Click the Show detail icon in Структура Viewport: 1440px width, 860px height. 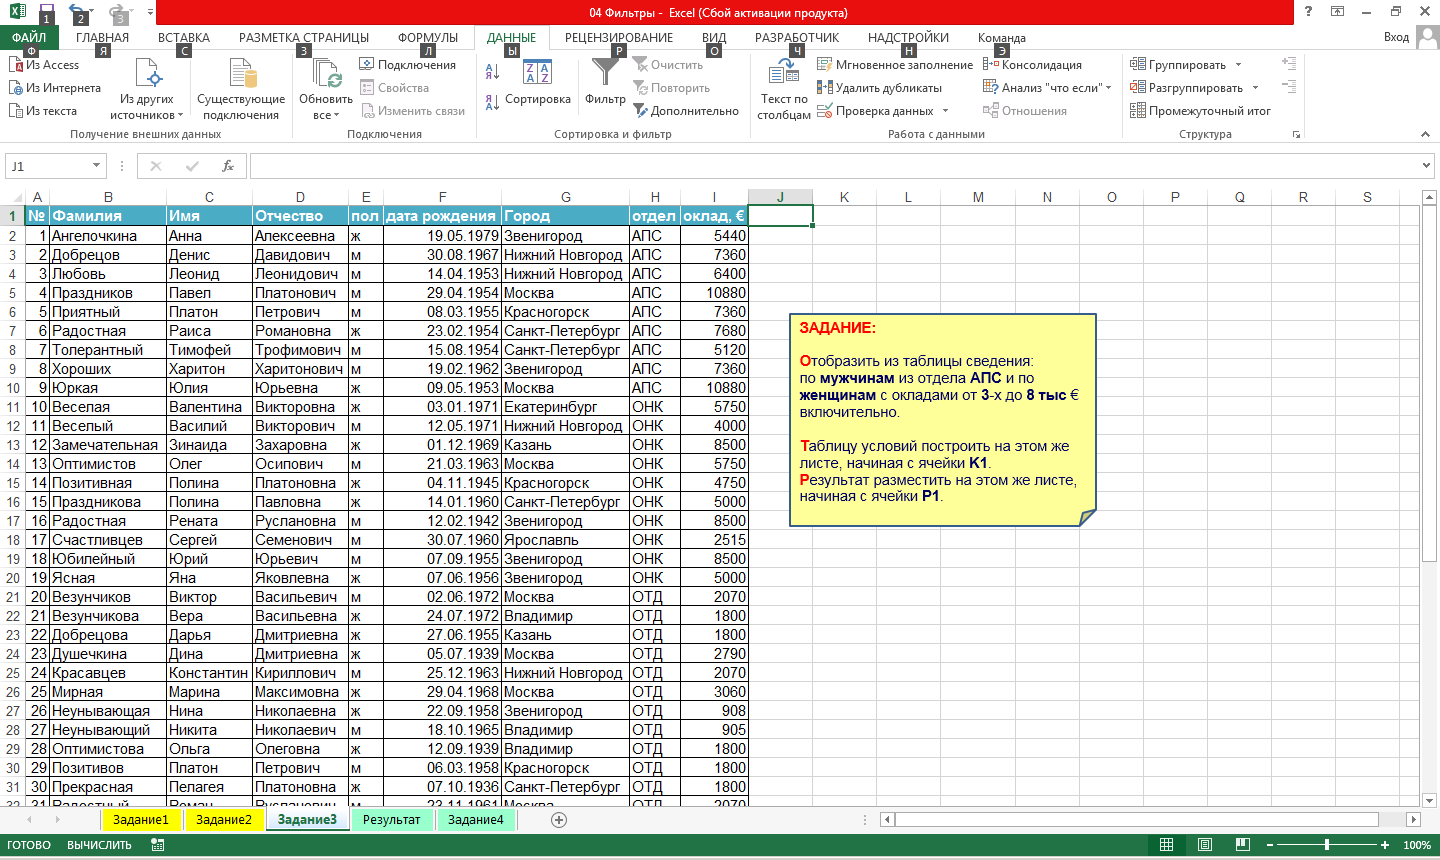pos(1289,64)
